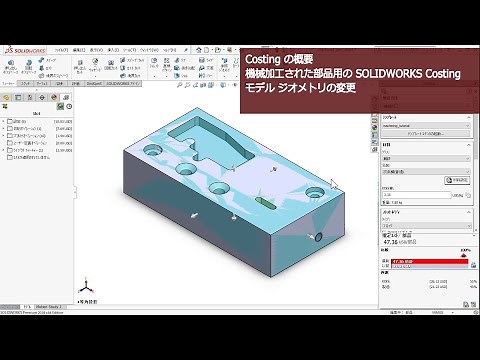The width and height of the screenshot is (480, 360).
Task: Switch to the SOLIDWORKS アドイン ribbon tab
Action: point(123,83)
